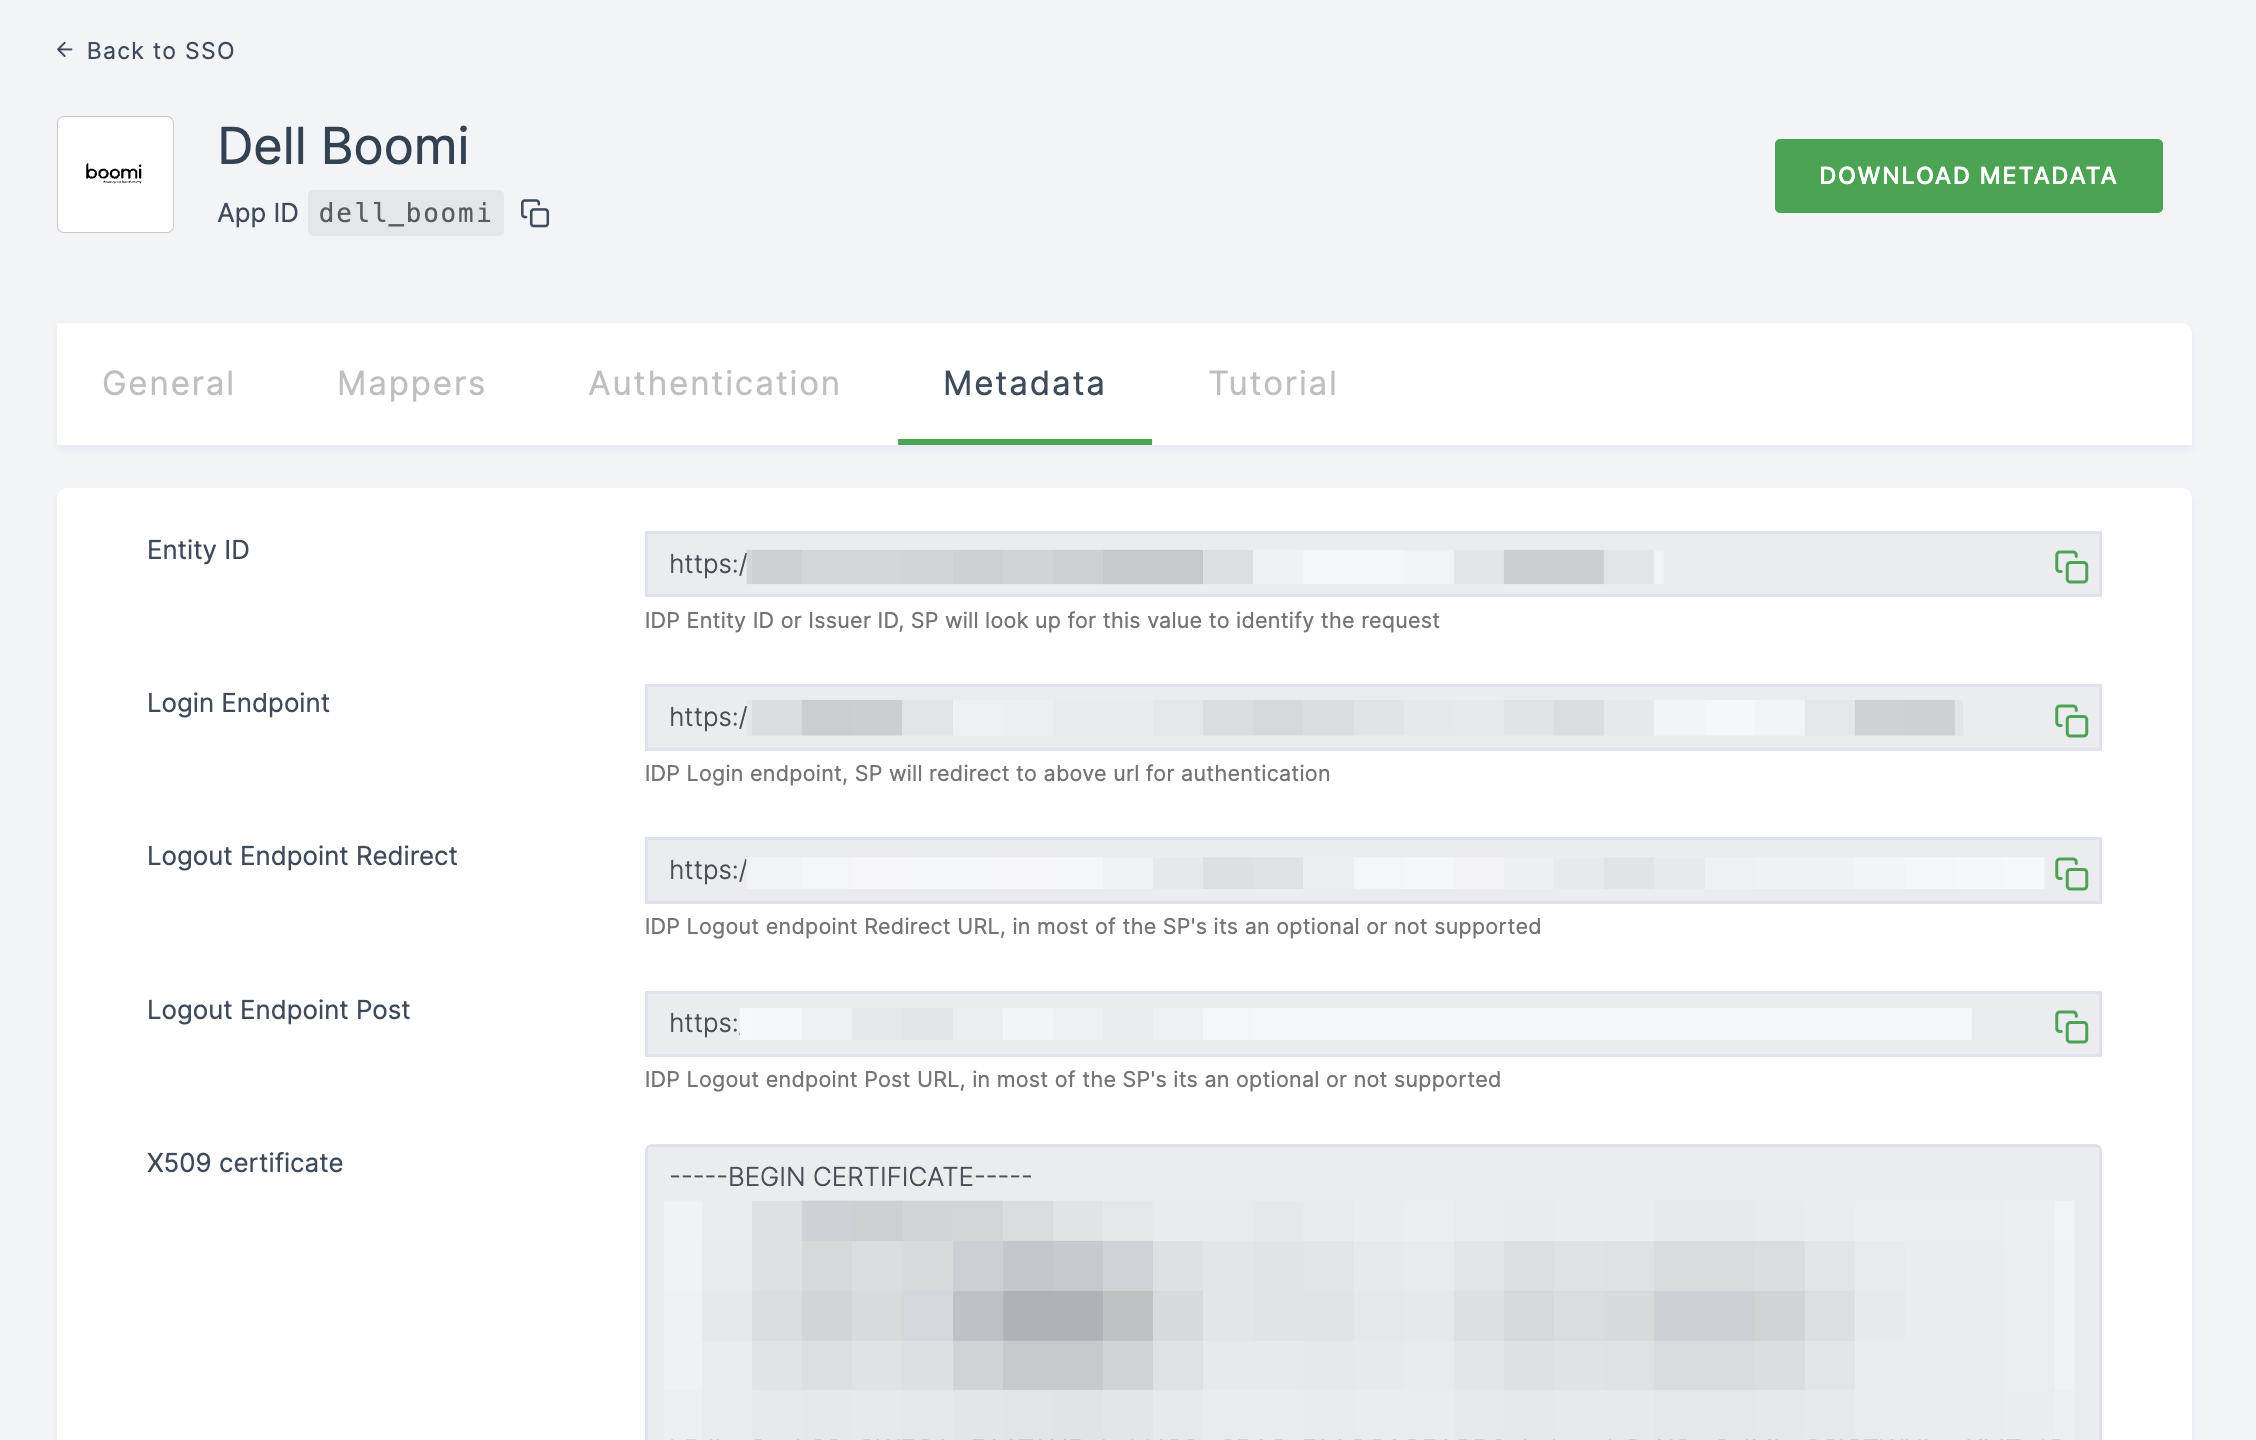Image resolution: width=2256 pixels, height=1440 pixels.
Task: Switch to the General tab
Action: click(168, 383)
